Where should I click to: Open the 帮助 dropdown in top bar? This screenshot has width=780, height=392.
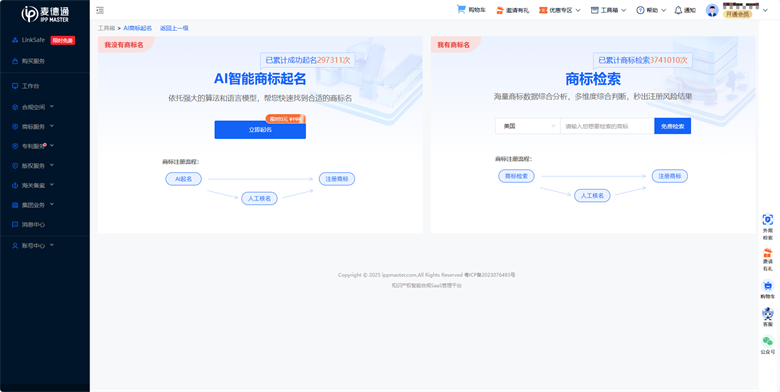click(x=651, y=10)
